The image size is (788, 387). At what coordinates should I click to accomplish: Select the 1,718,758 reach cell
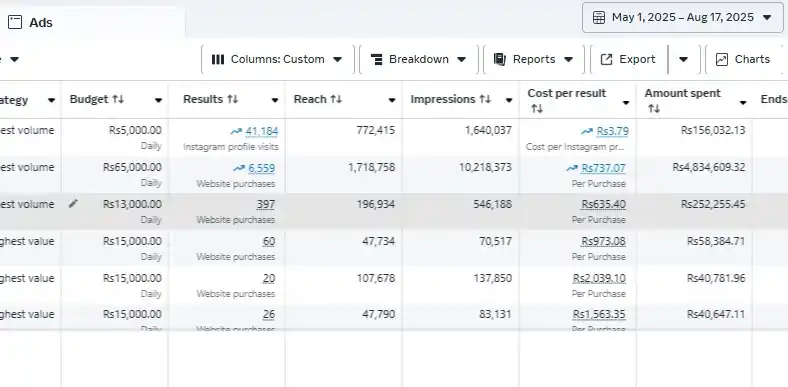[x=344, y=174]
